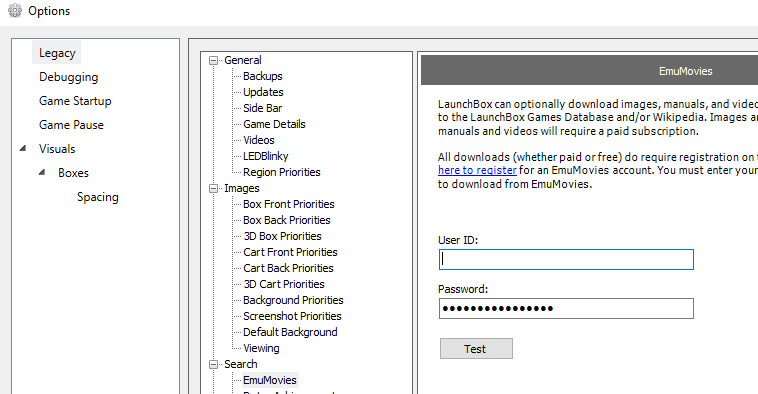The height and width of the screenshot is (394, 758).
Task: Click the 'User ID:' label
Action: (458, 240)
